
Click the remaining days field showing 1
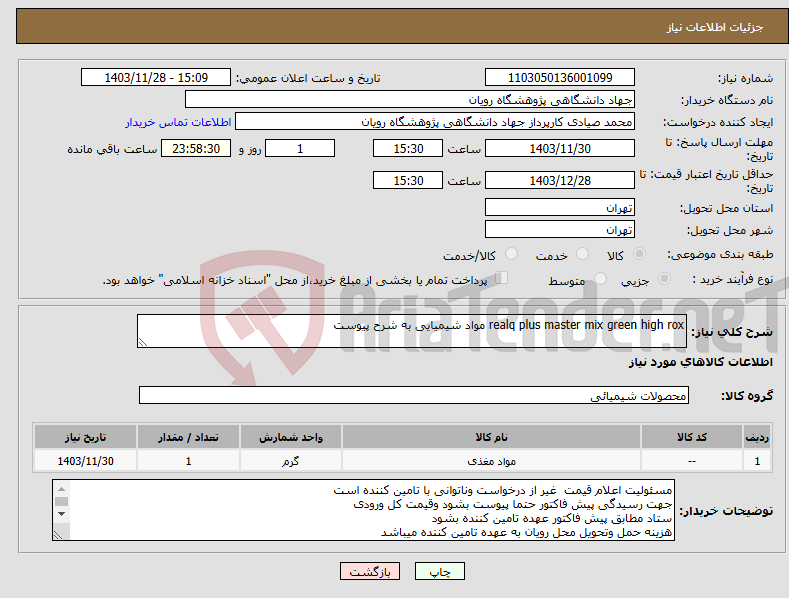pos(300,148)
